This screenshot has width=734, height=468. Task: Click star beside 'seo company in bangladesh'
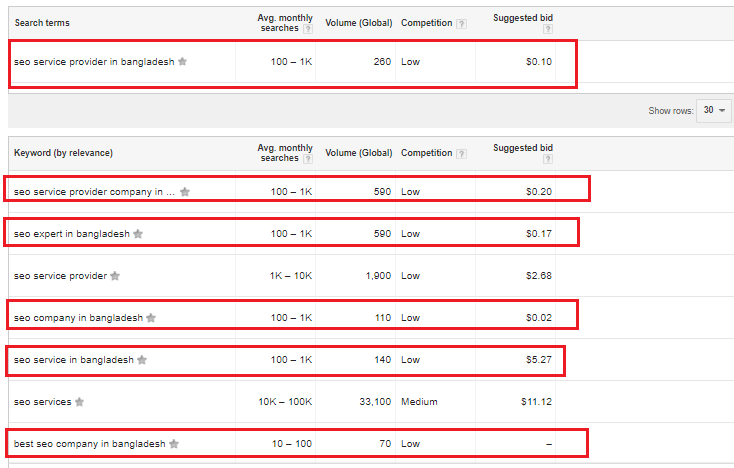tap(151, 318)
